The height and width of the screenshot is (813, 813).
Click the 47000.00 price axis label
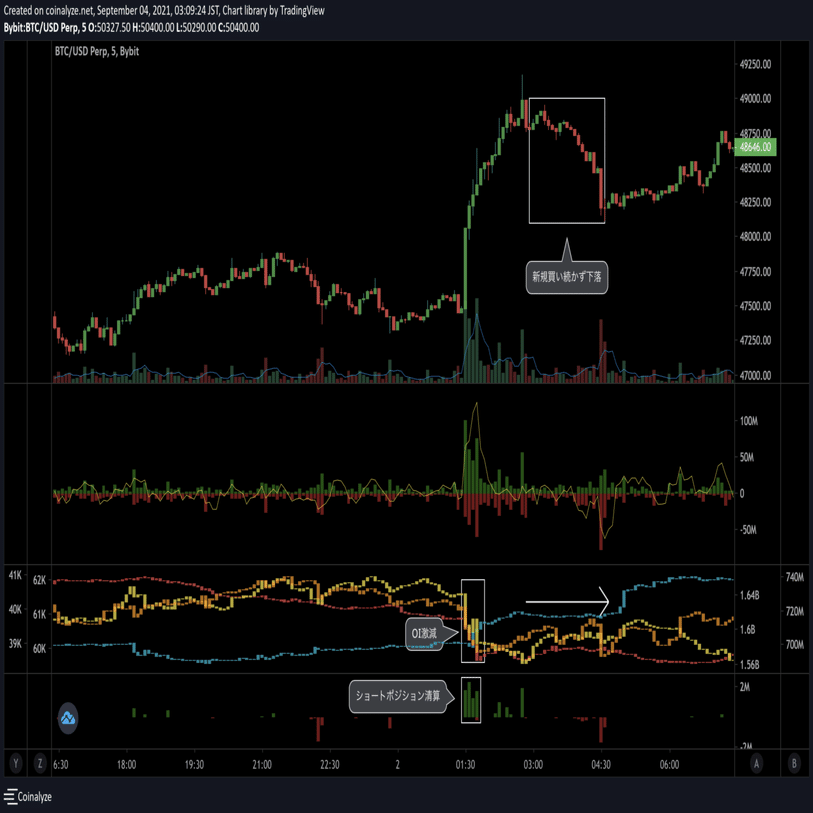pyautogui.click(x=755, y=375)
